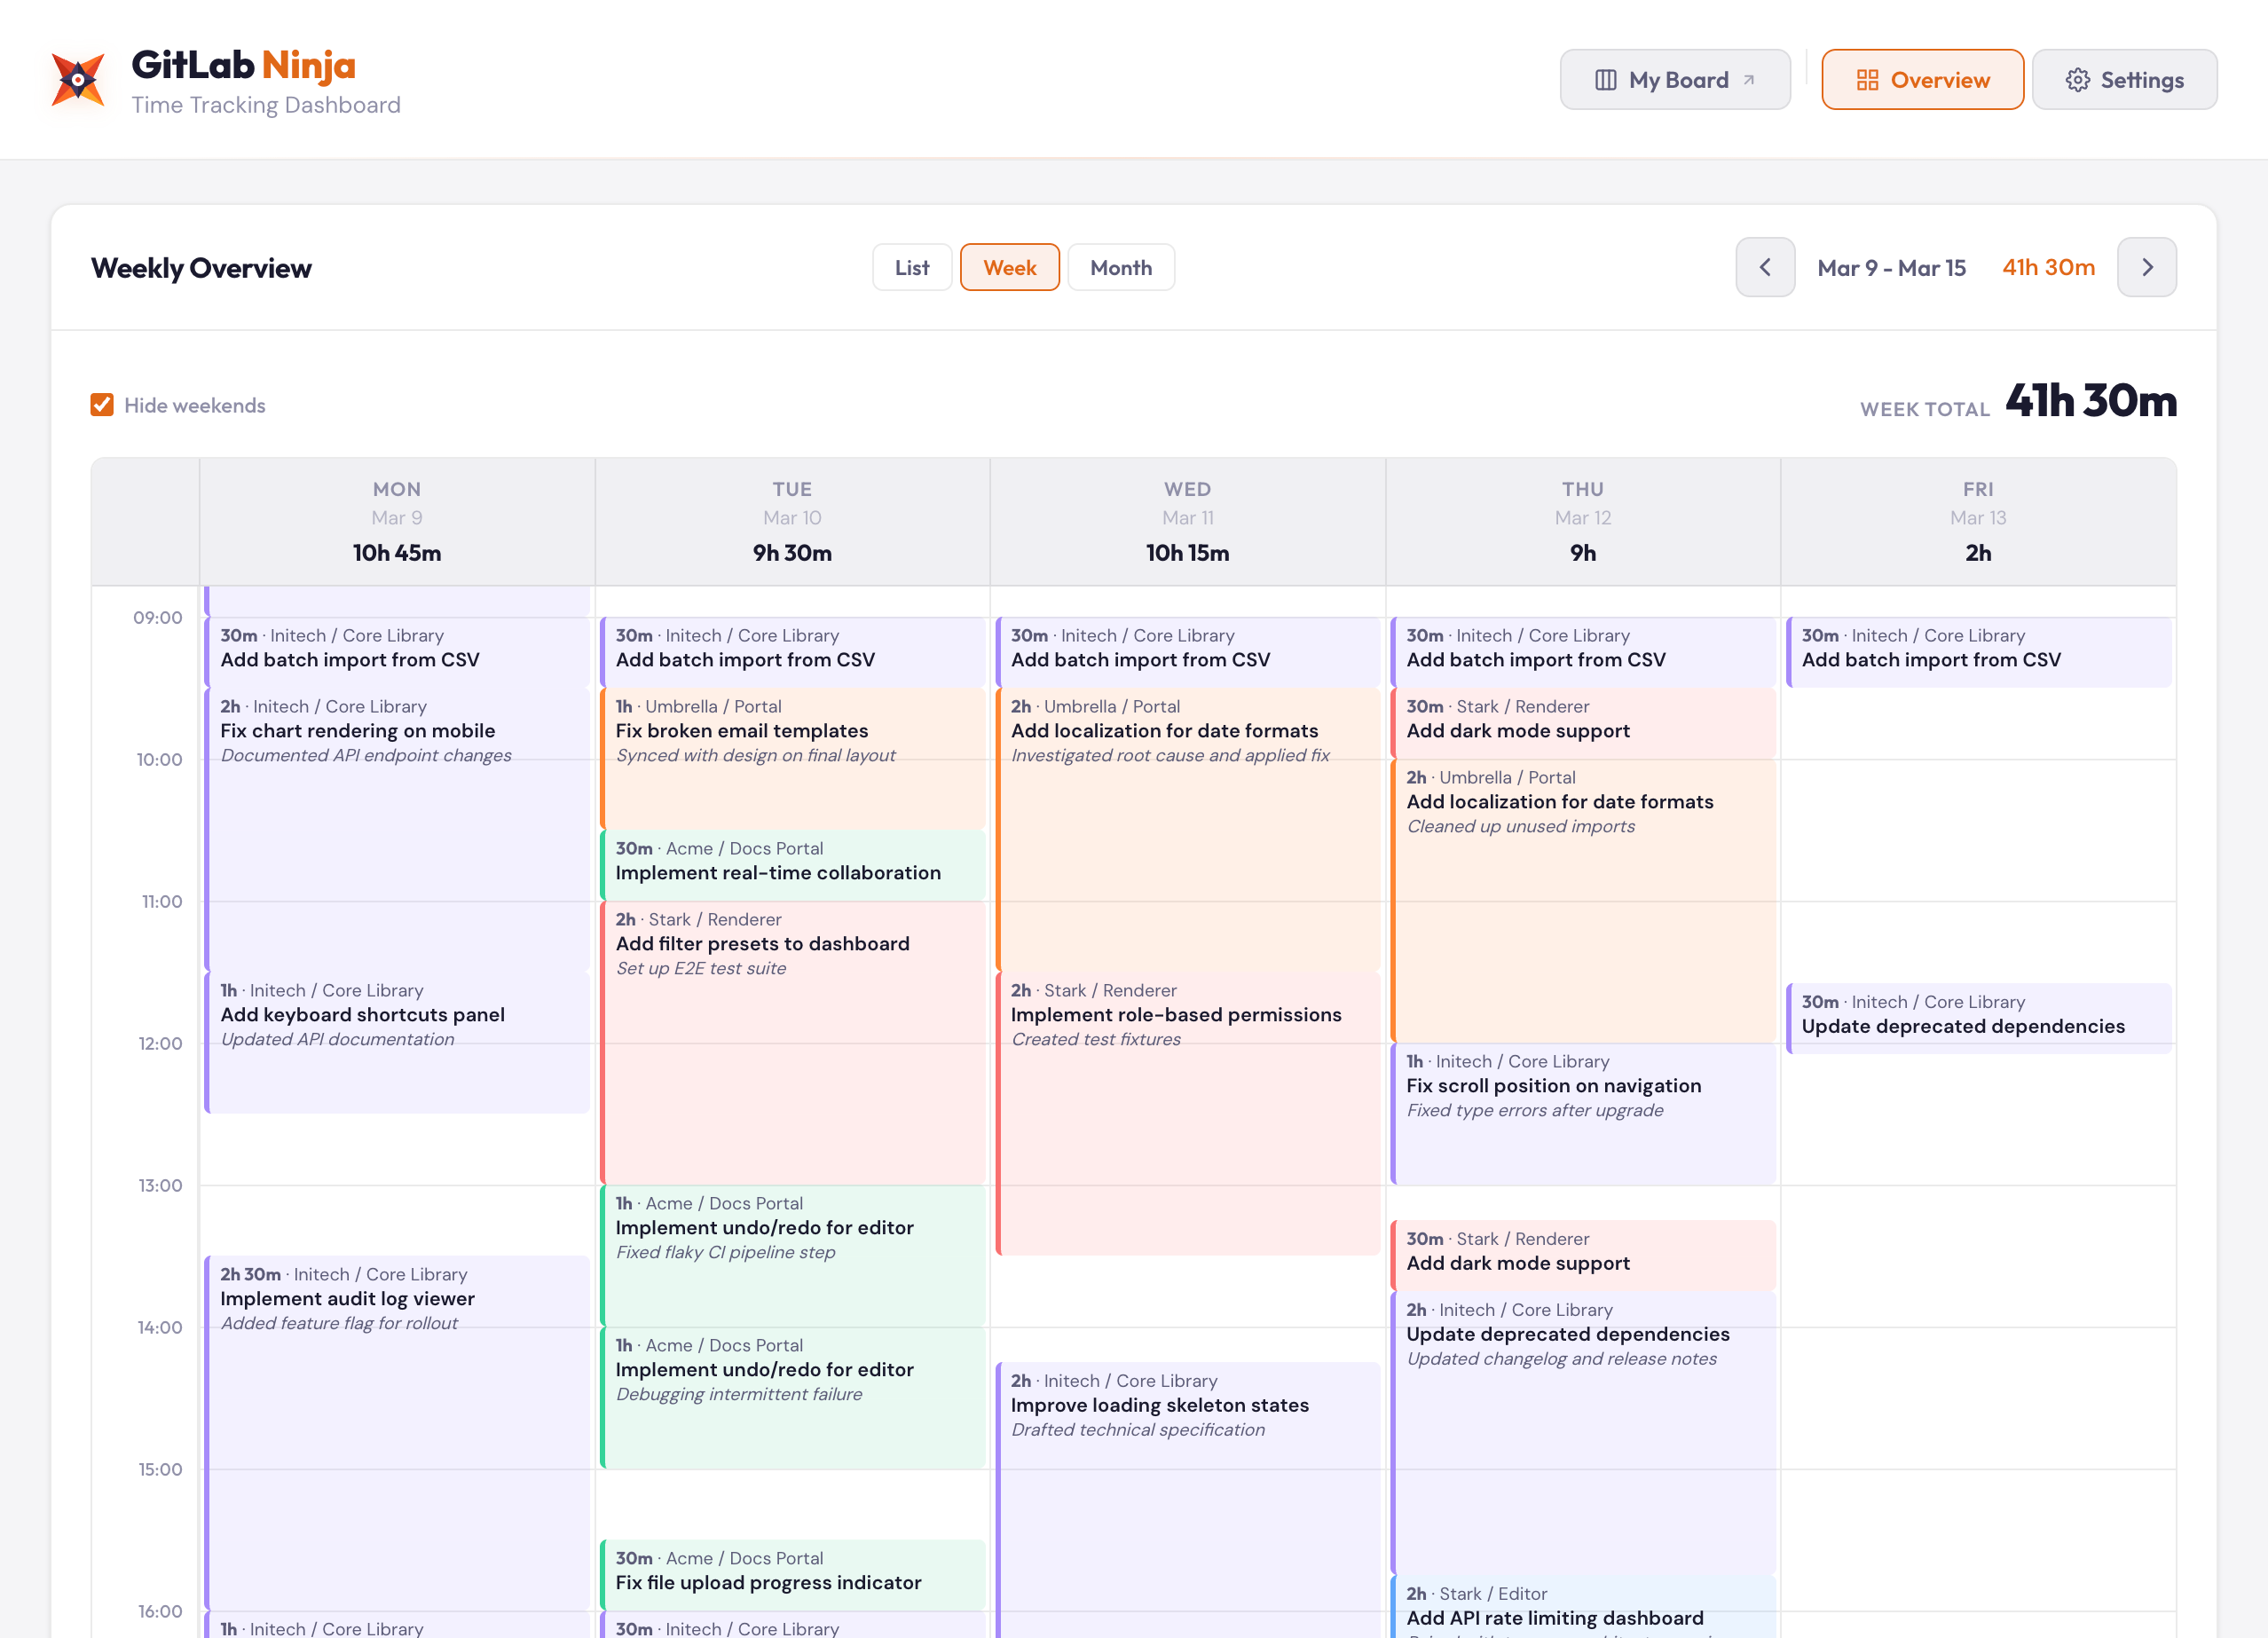Screen dimensions: 2268x1638
Task: Click the orange 41h 30m week total
Action: [x=2048, y=267]
